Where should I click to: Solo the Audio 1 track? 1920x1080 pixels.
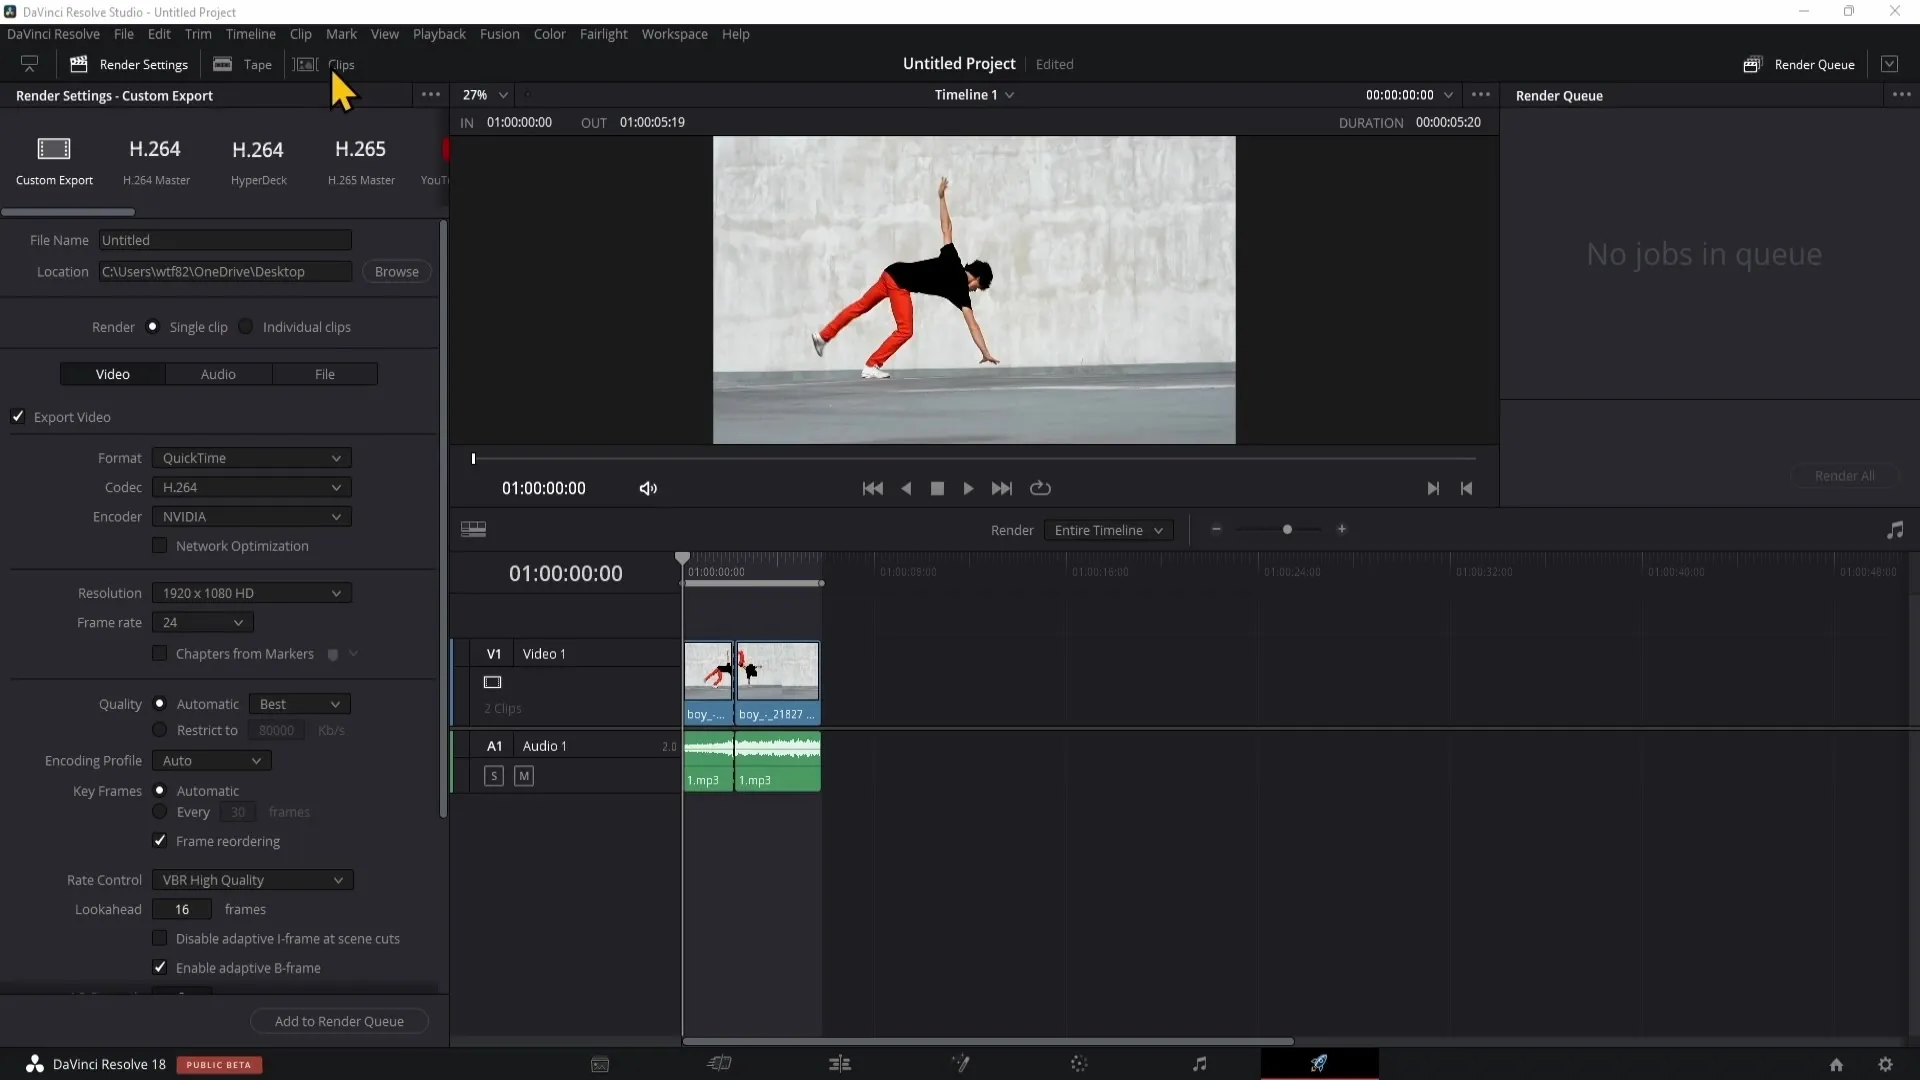494,776
